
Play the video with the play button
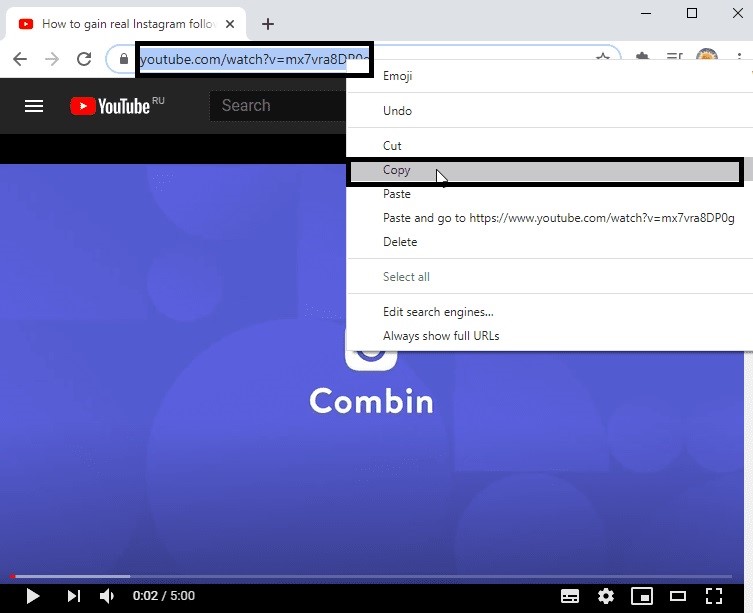(x=33, y=596)
